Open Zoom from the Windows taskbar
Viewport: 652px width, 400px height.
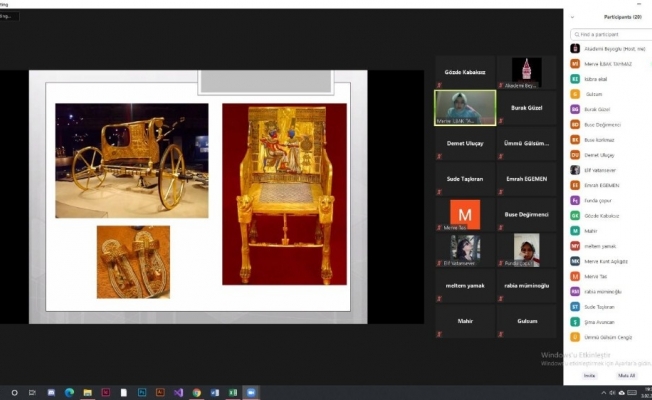(x=251, y=392)
